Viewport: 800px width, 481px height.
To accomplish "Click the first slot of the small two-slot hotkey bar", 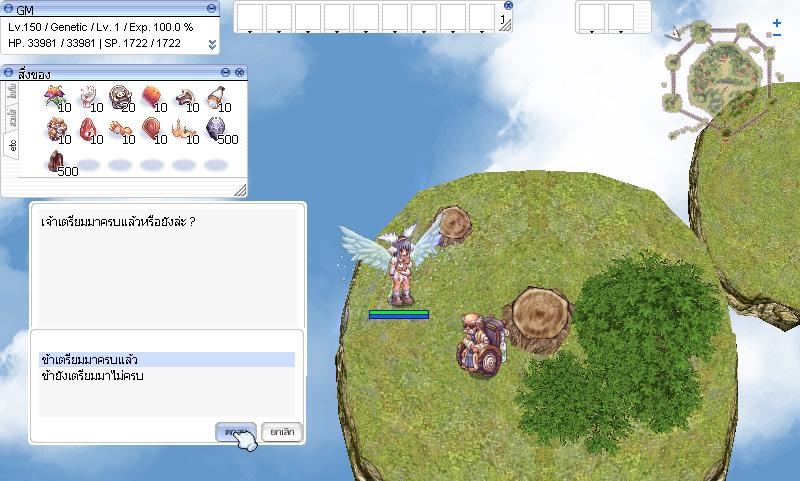I will coord(592,18).
